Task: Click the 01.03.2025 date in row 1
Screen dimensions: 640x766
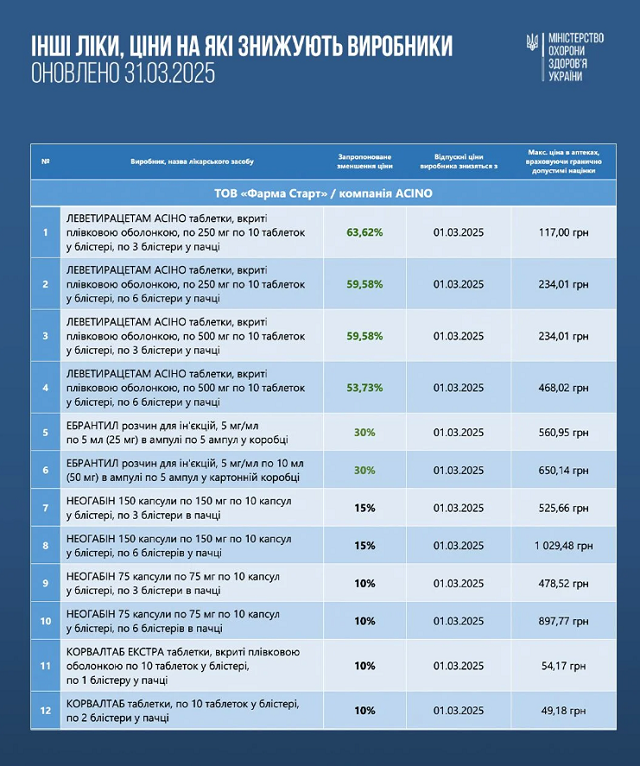Action: (x=459, y=233)
